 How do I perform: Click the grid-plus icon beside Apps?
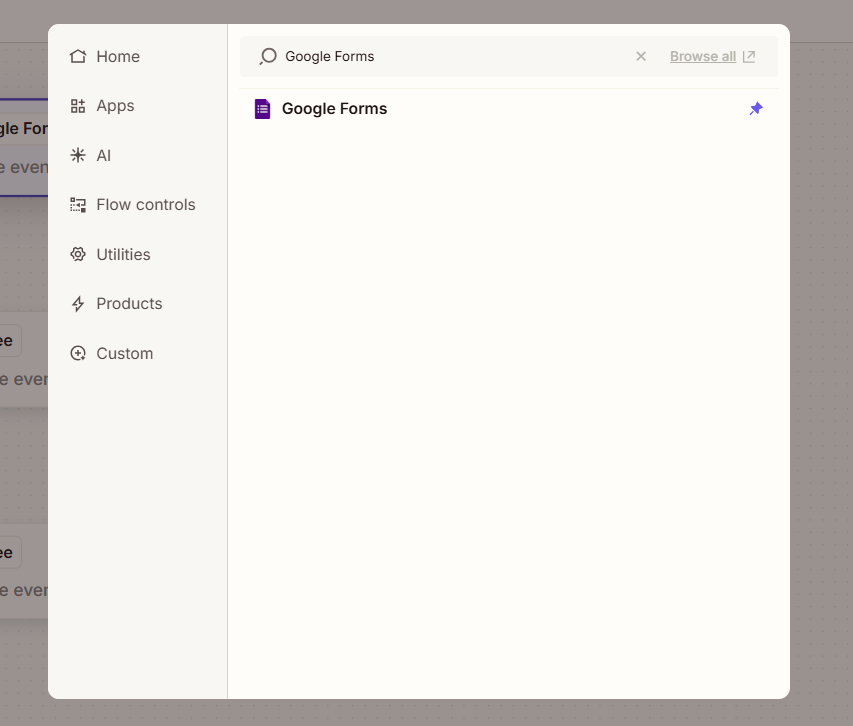point(78,106)
